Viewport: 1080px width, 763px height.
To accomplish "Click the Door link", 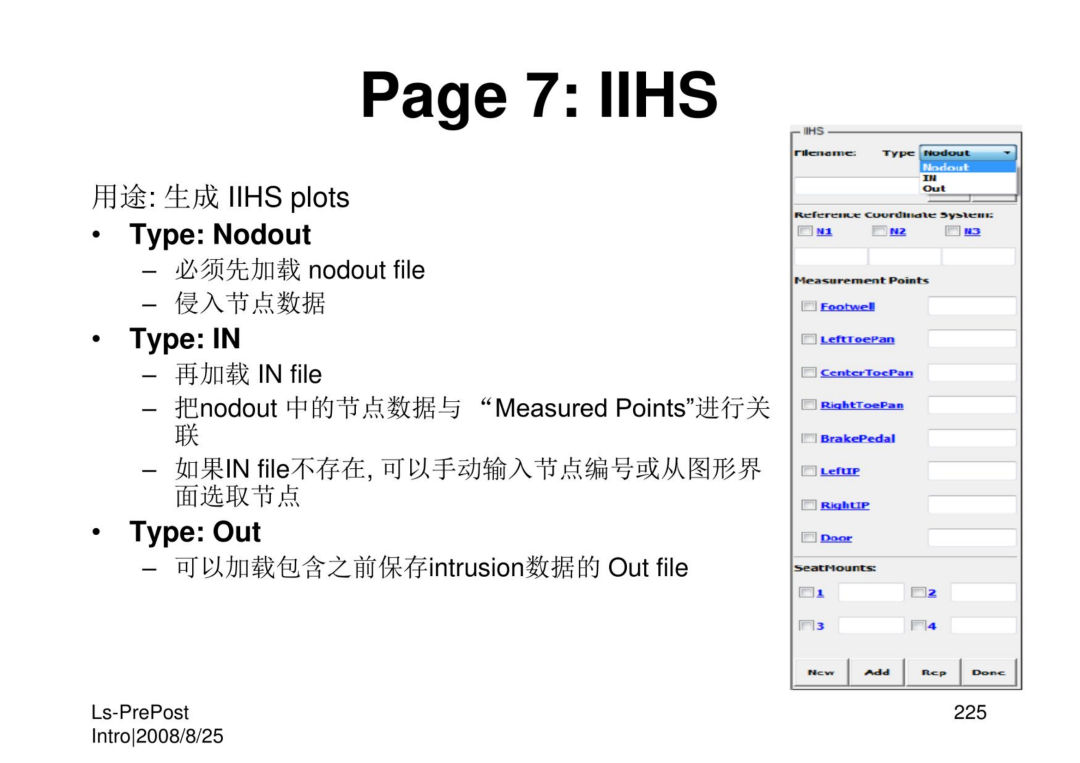I will point(836,538).
